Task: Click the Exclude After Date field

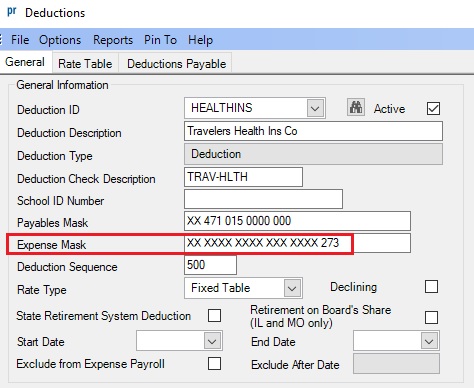Action: (x=396, y=364)
